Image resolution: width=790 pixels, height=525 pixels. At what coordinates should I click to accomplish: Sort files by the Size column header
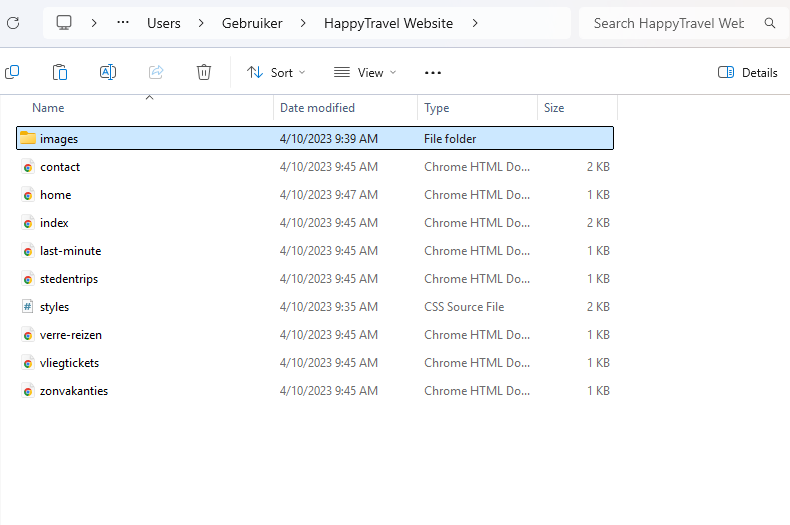point(554,108)
